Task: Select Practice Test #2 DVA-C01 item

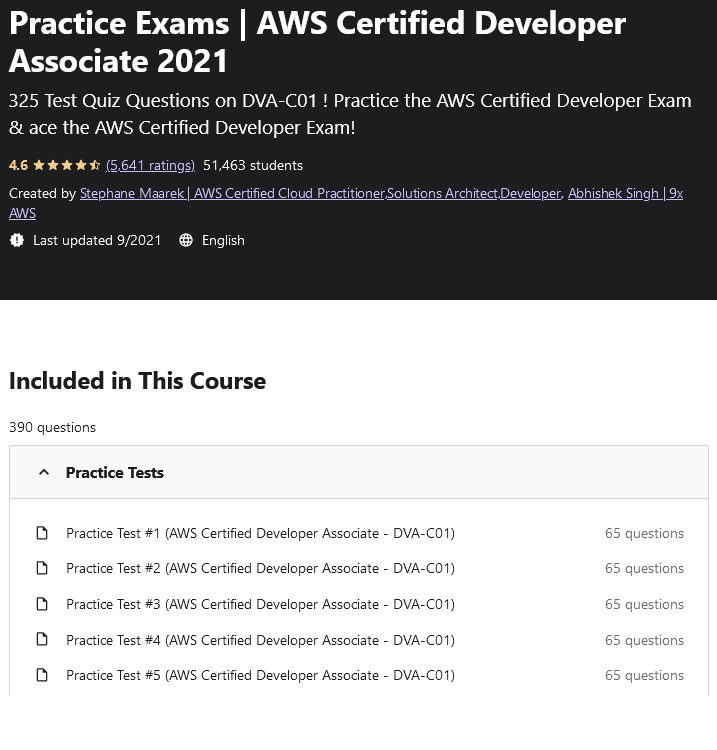Action: point(260,568)
